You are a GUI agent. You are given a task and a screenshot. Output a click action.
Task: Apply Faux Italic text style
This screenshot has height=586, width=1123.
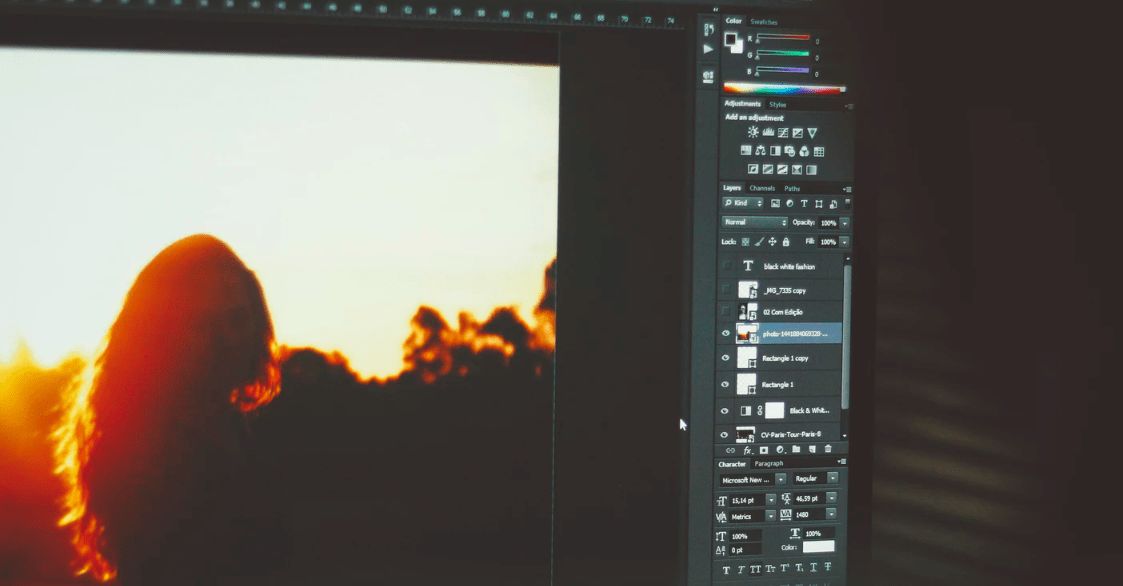click(741, 570)
